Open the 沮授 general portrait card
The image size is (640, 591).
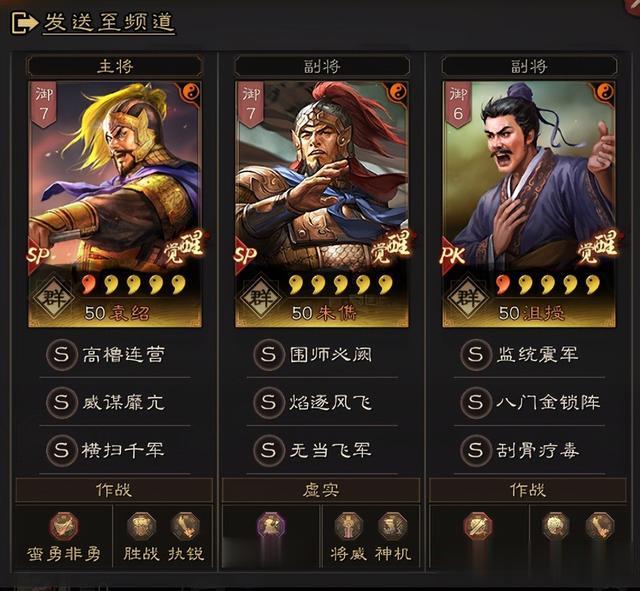pyautogui.click(x=529, y=204)
